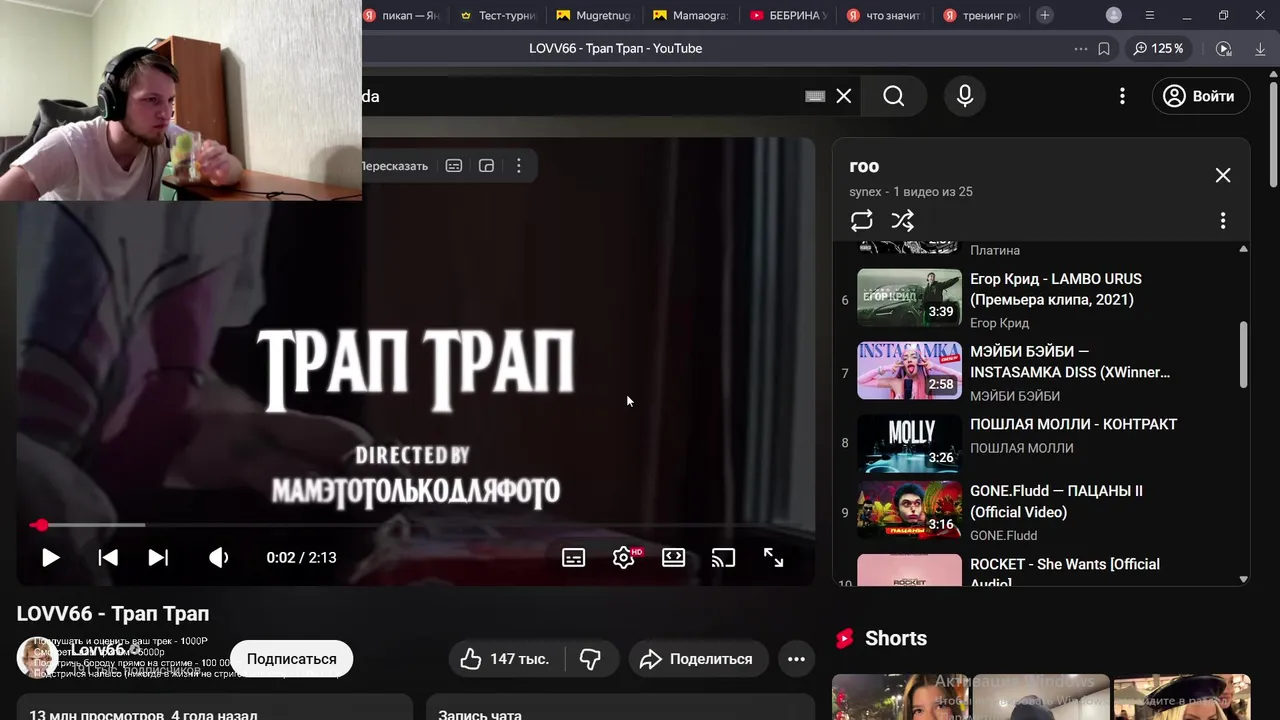
Task: Open YouTube settings three-dot menu
Action: 1122,96
